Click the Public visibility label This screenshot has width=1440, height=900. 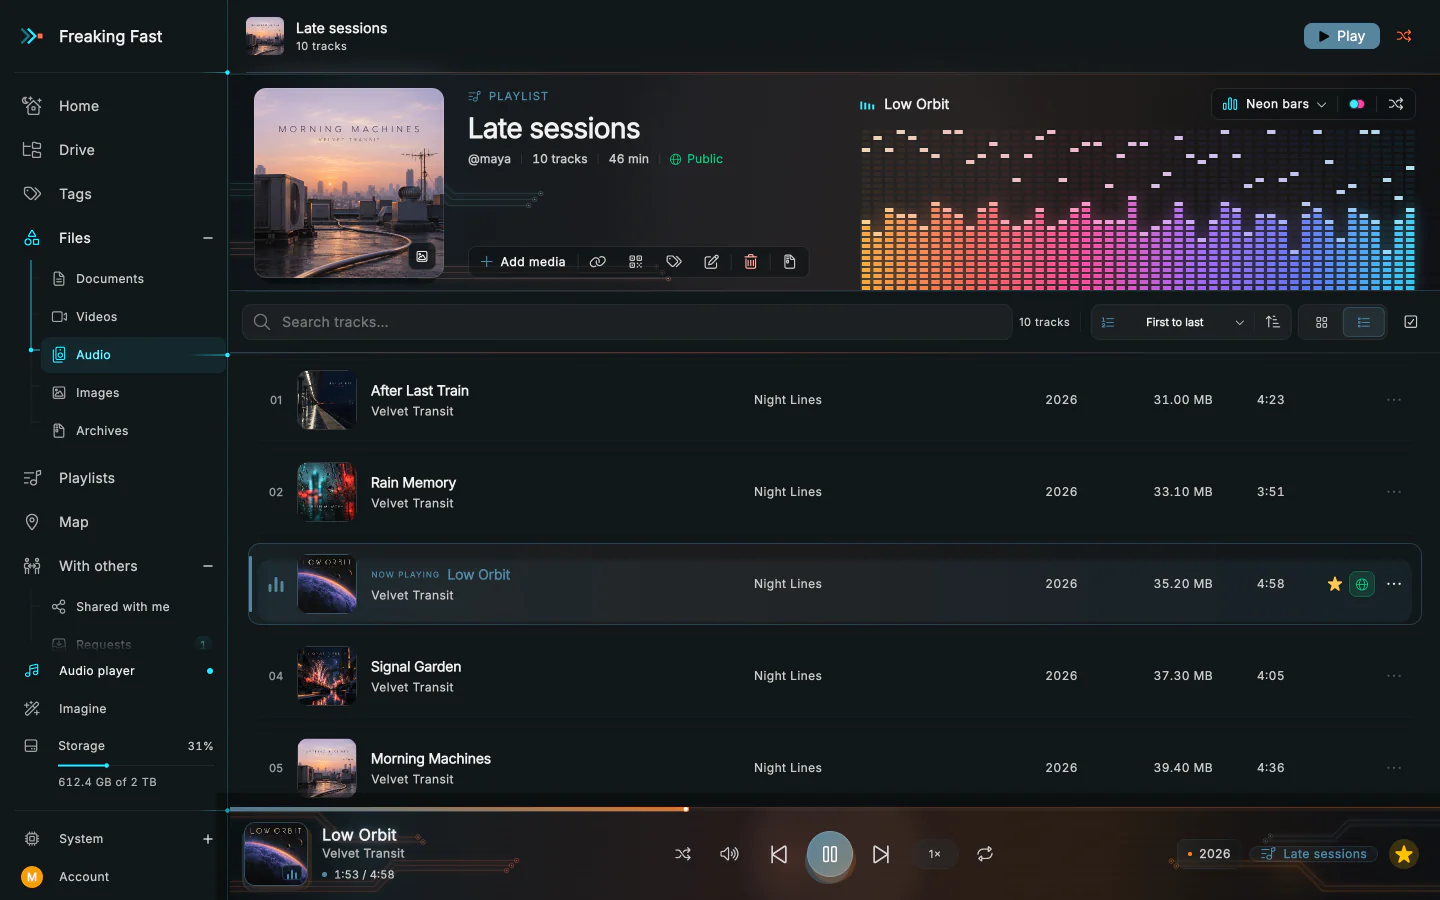[696, 159]
